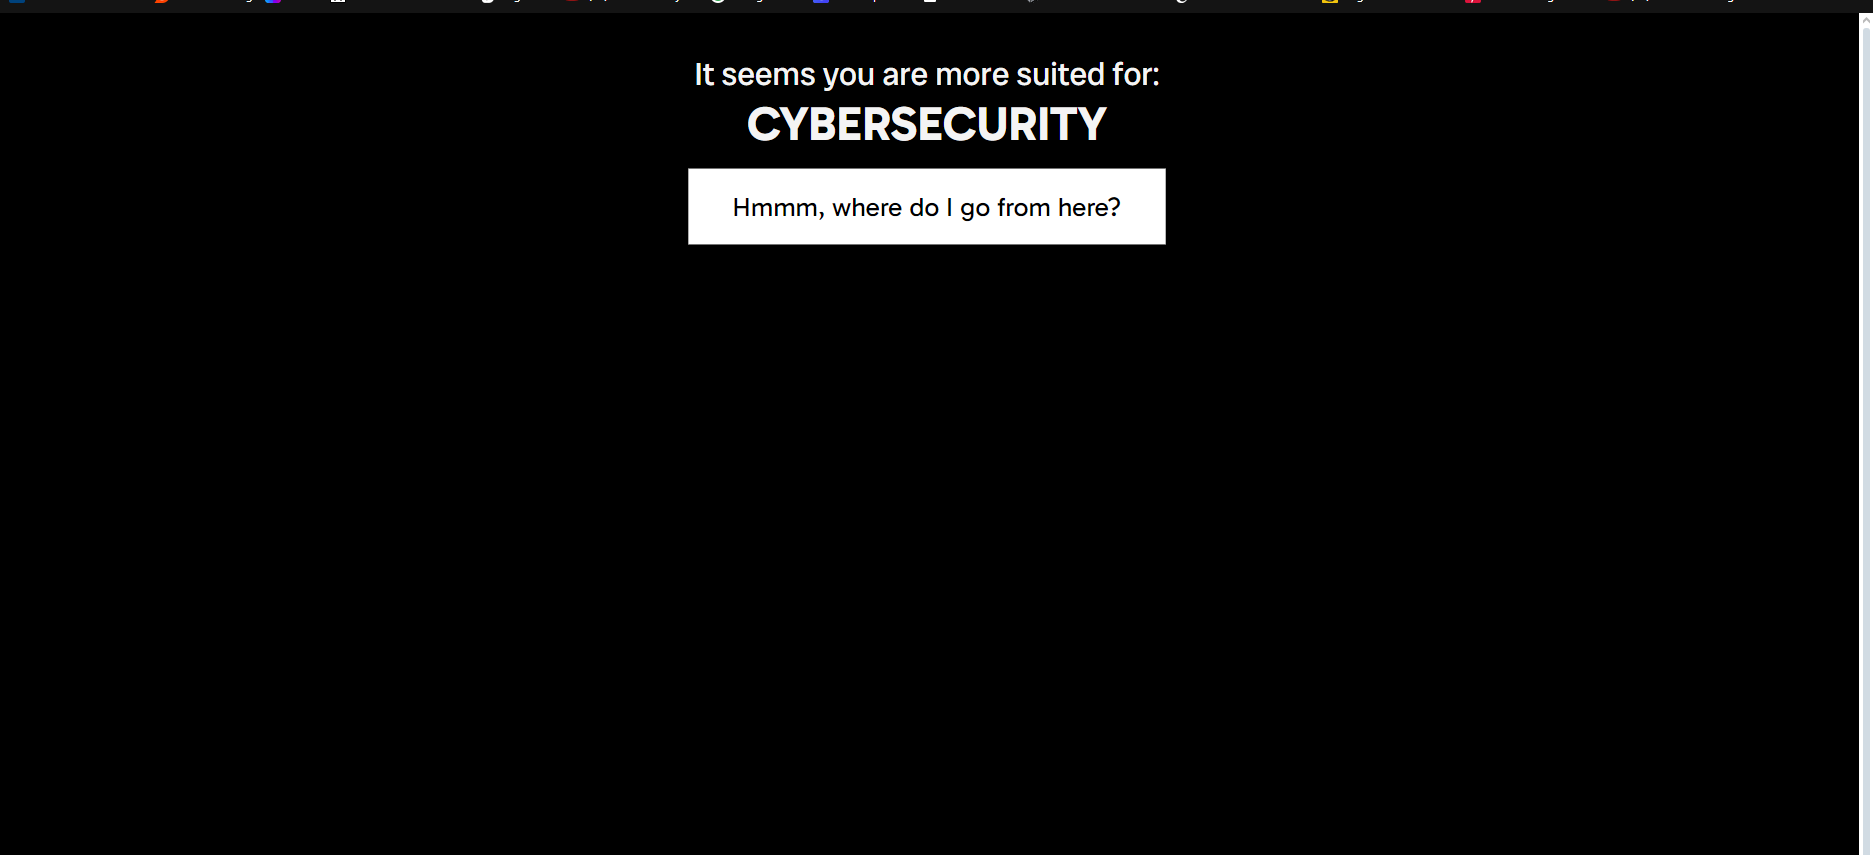1873x855 pixels.
Task: Open the blue-violet square bookmark icon
Action: 821,2
